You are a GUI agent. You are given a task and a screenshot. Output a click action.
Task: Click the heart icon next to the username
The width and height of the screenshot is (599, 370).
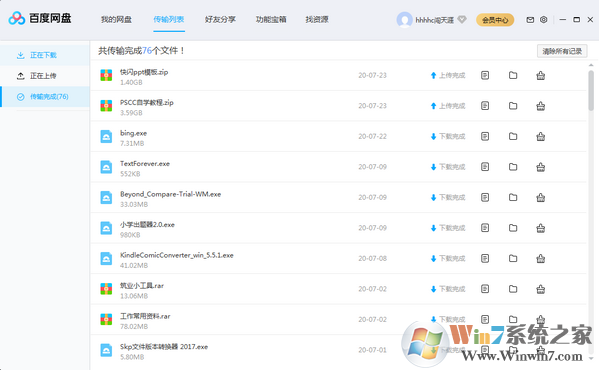point(462,19)
